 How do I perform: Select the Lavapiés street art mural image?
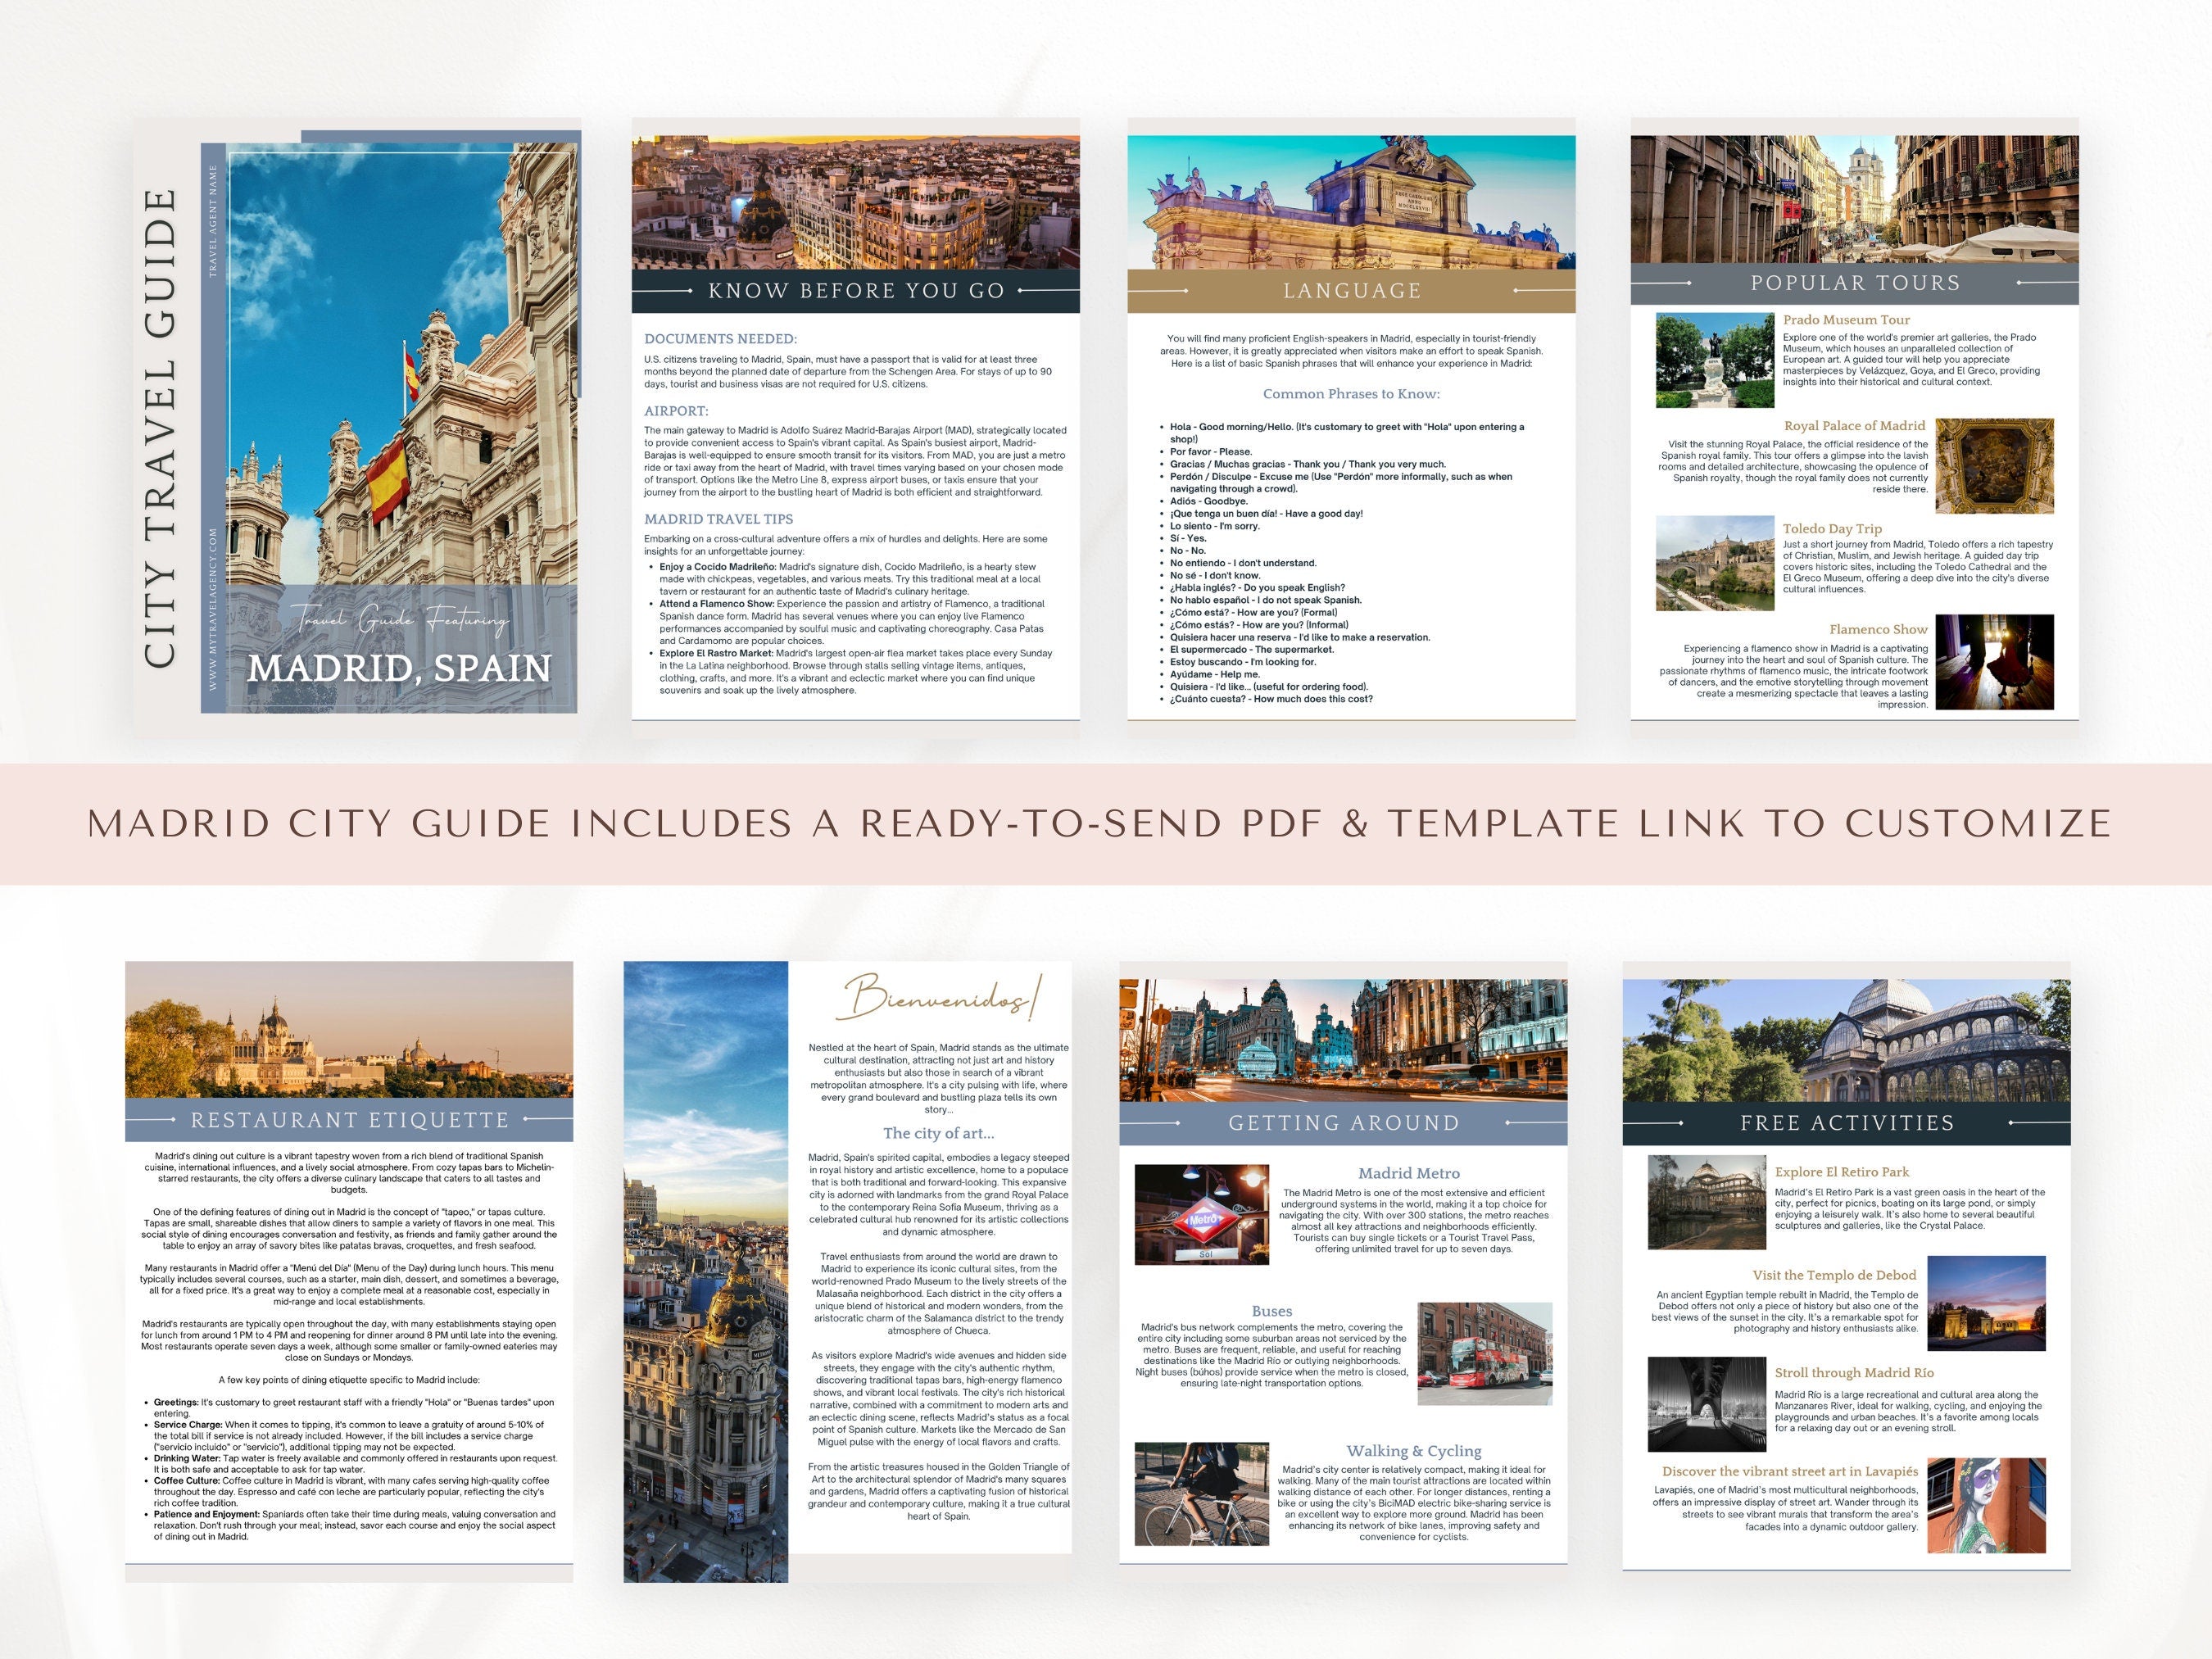(x=1985, y=1505)
